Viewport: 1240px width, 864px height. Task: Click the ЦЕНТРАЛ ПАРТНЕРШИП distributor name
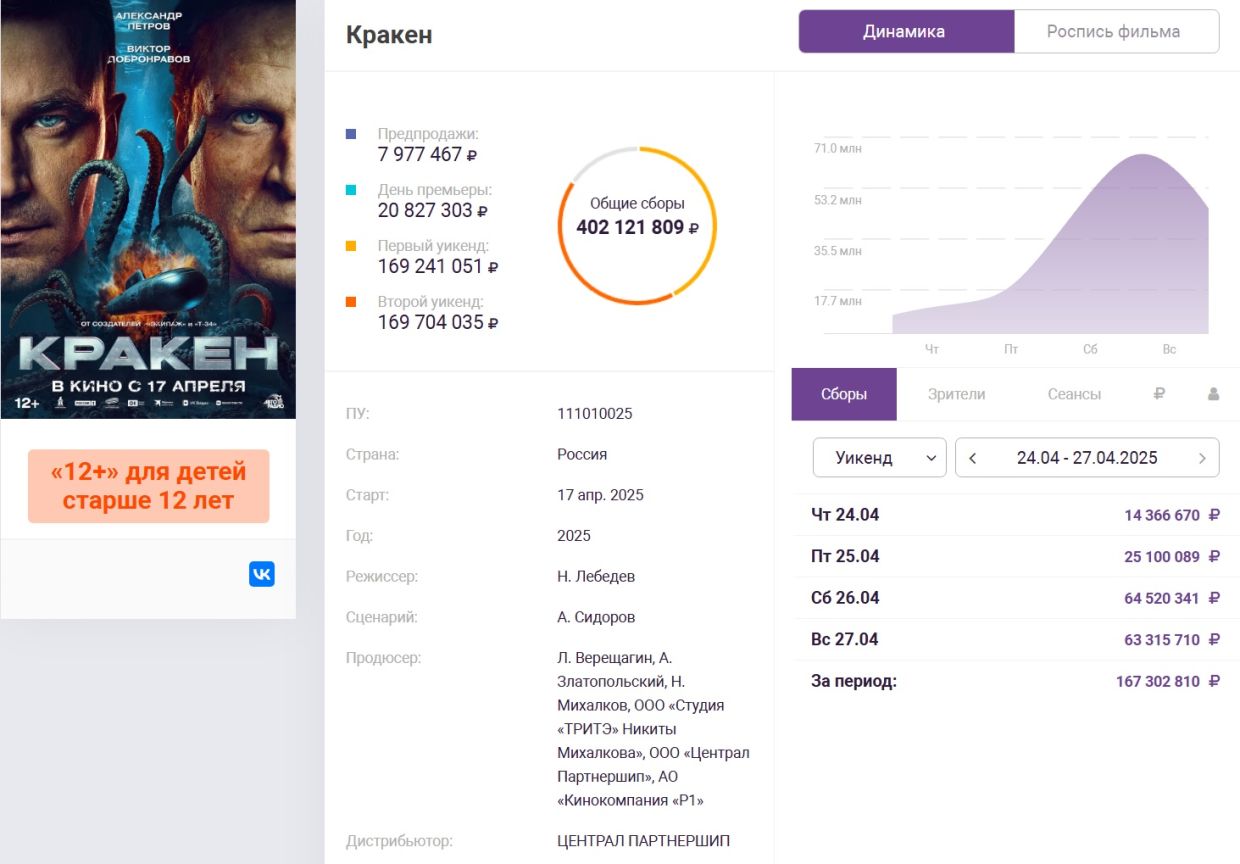tap(643, 841)
